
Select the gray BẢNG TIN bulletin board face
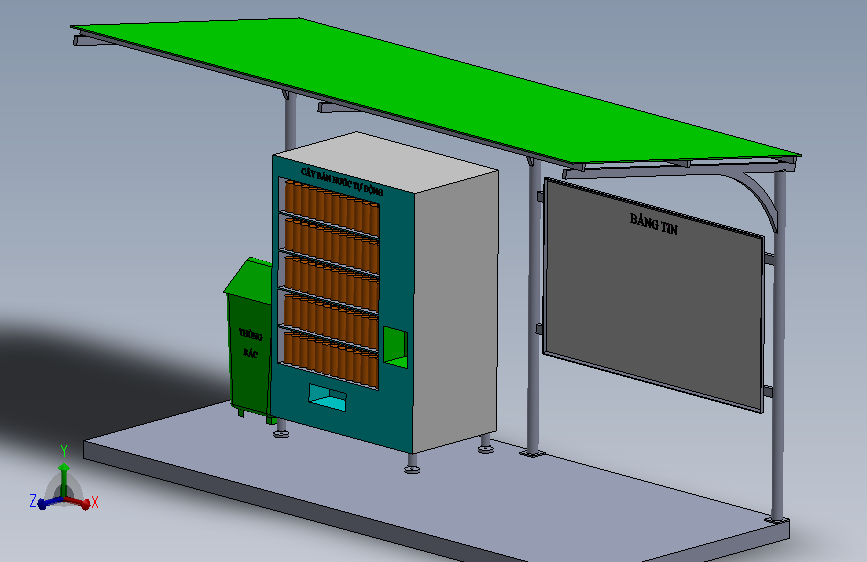pos(654,295)
